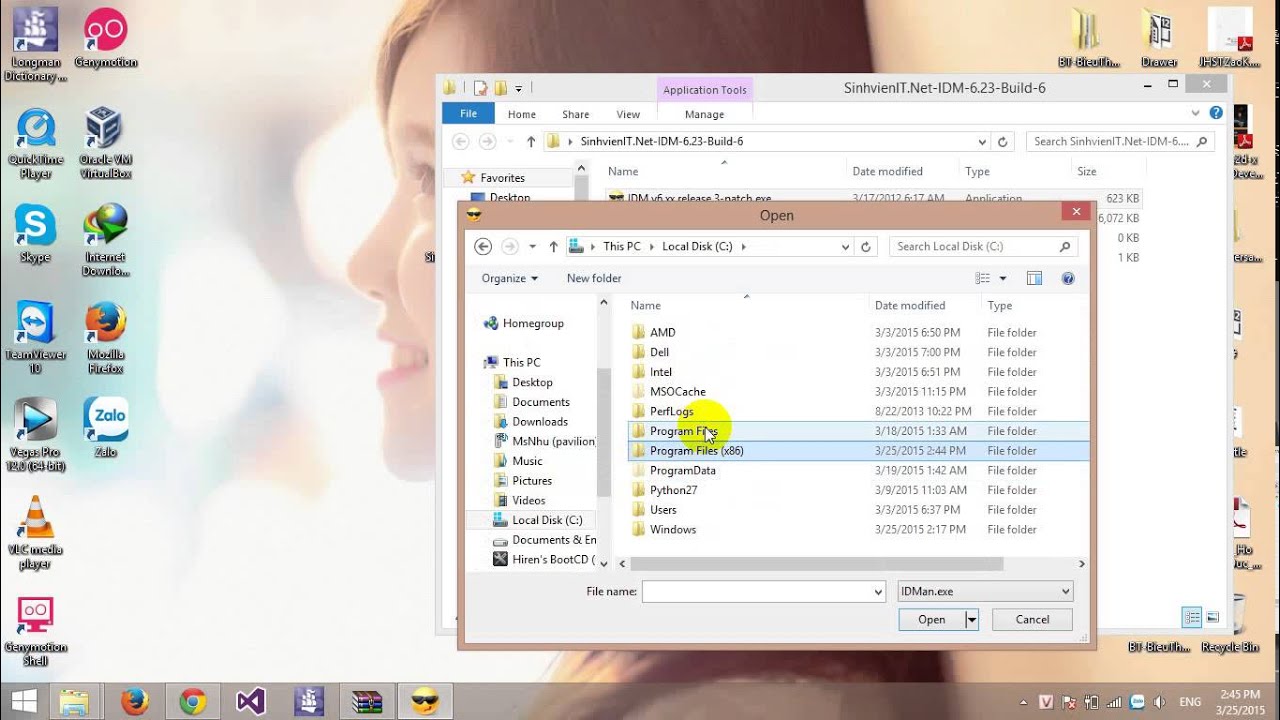This screenshot has height=720, width=1280.
Task: Open Organize dropdown menu
Action: click(509, 278)
